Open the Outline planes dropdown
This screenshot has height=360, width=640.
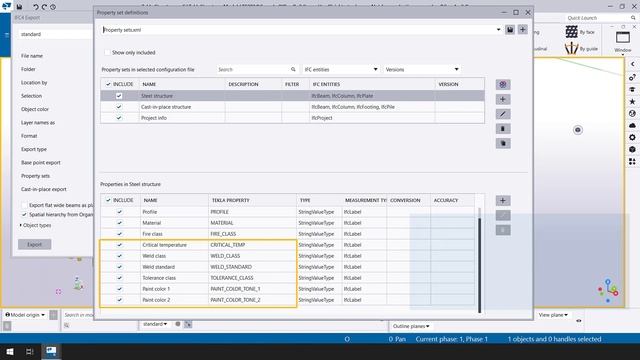click(411, 326)
